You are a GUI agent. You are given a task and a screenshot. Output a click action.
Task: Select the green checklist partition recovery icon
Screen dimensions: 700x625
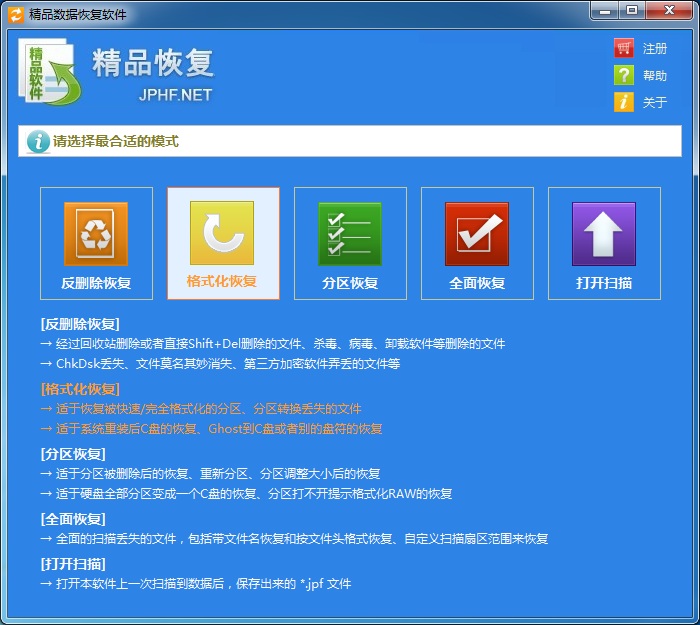pyautogui.click(x=350, y=234)
